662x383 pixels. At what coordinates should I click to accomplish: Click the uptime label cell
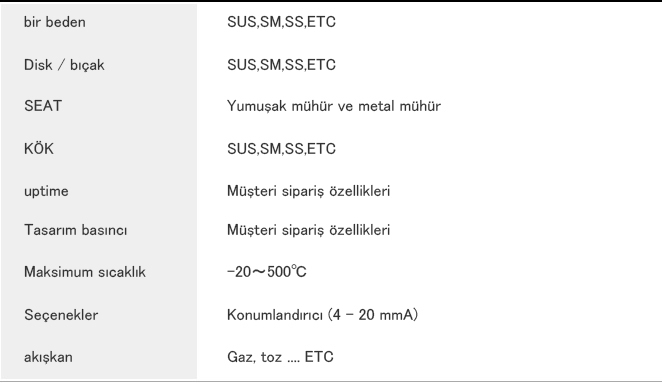pyautogui.click(x=46, y=191)
